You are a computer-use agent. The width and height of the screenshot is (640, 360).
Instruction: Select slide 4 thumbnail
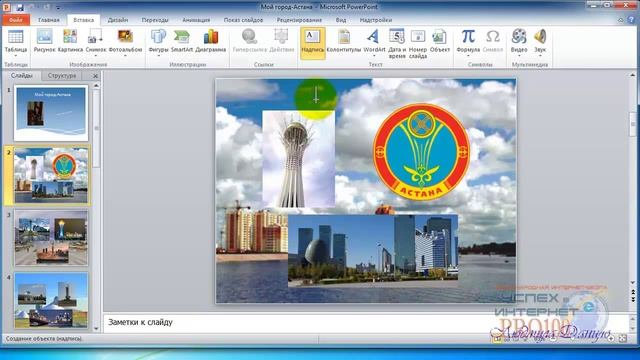(51, 300)
